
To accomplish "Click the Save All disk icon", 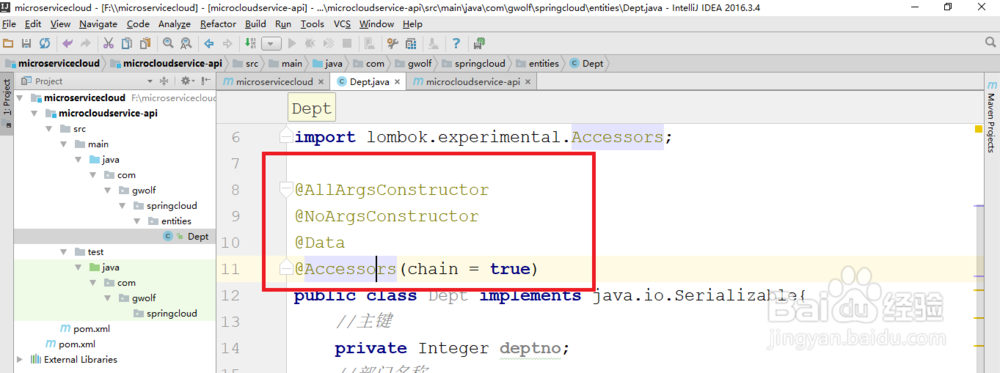I will coord(26,43).
